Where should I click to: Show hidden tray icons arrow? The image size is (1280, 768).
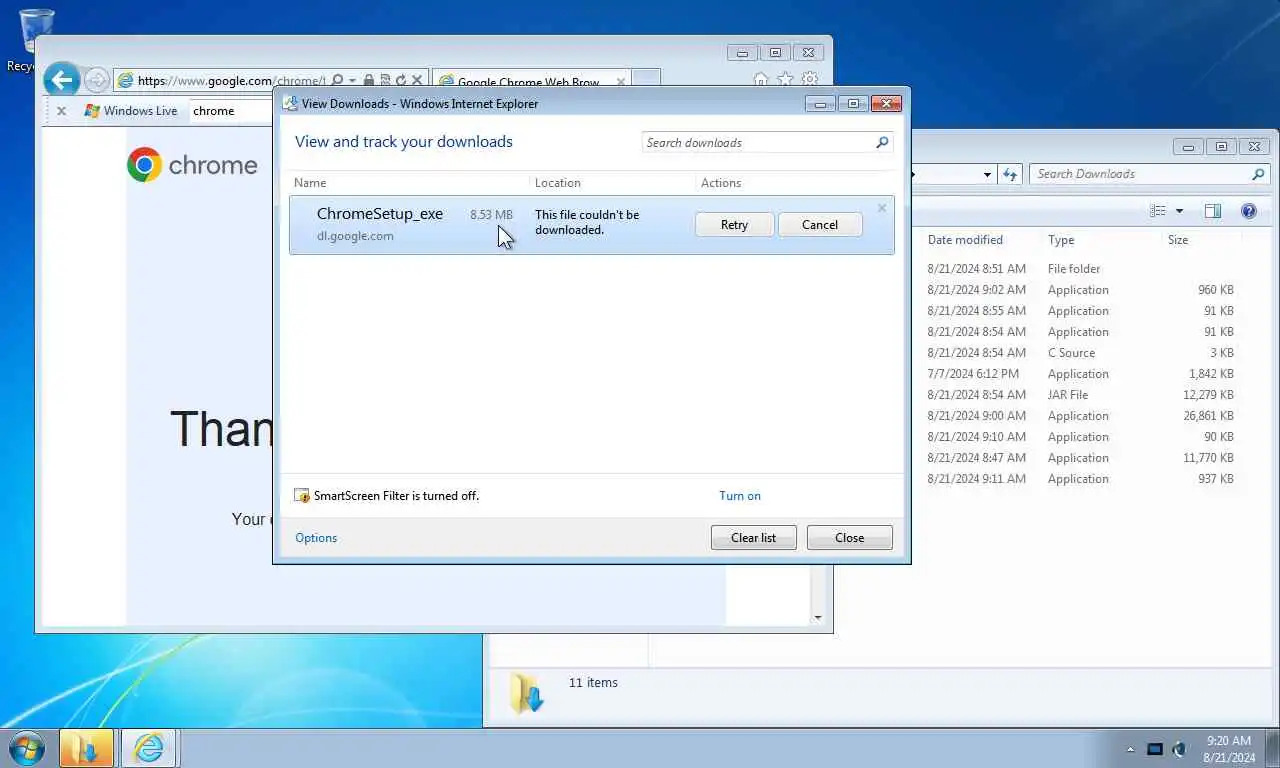(x=1131, y=749)
